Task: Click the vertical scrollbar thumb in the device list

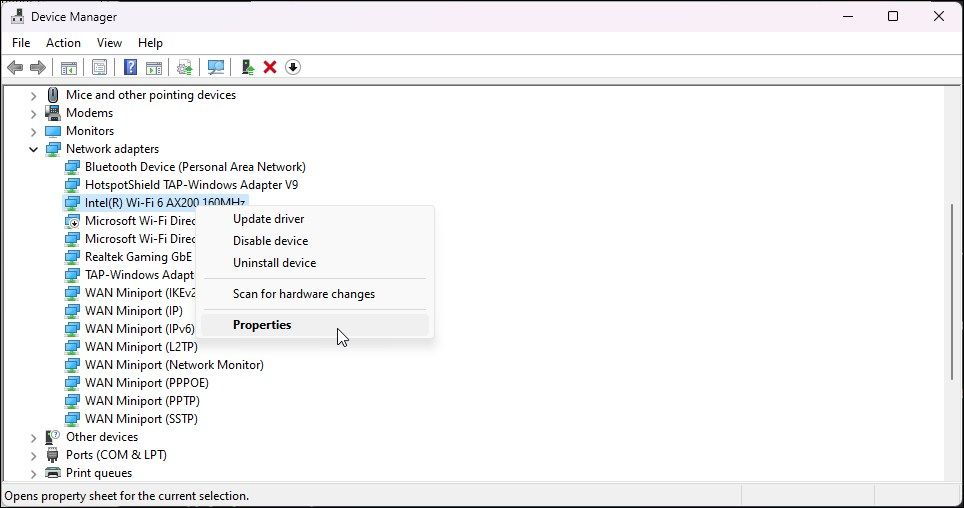Action: pyautogui.click(x=952, y=292)
